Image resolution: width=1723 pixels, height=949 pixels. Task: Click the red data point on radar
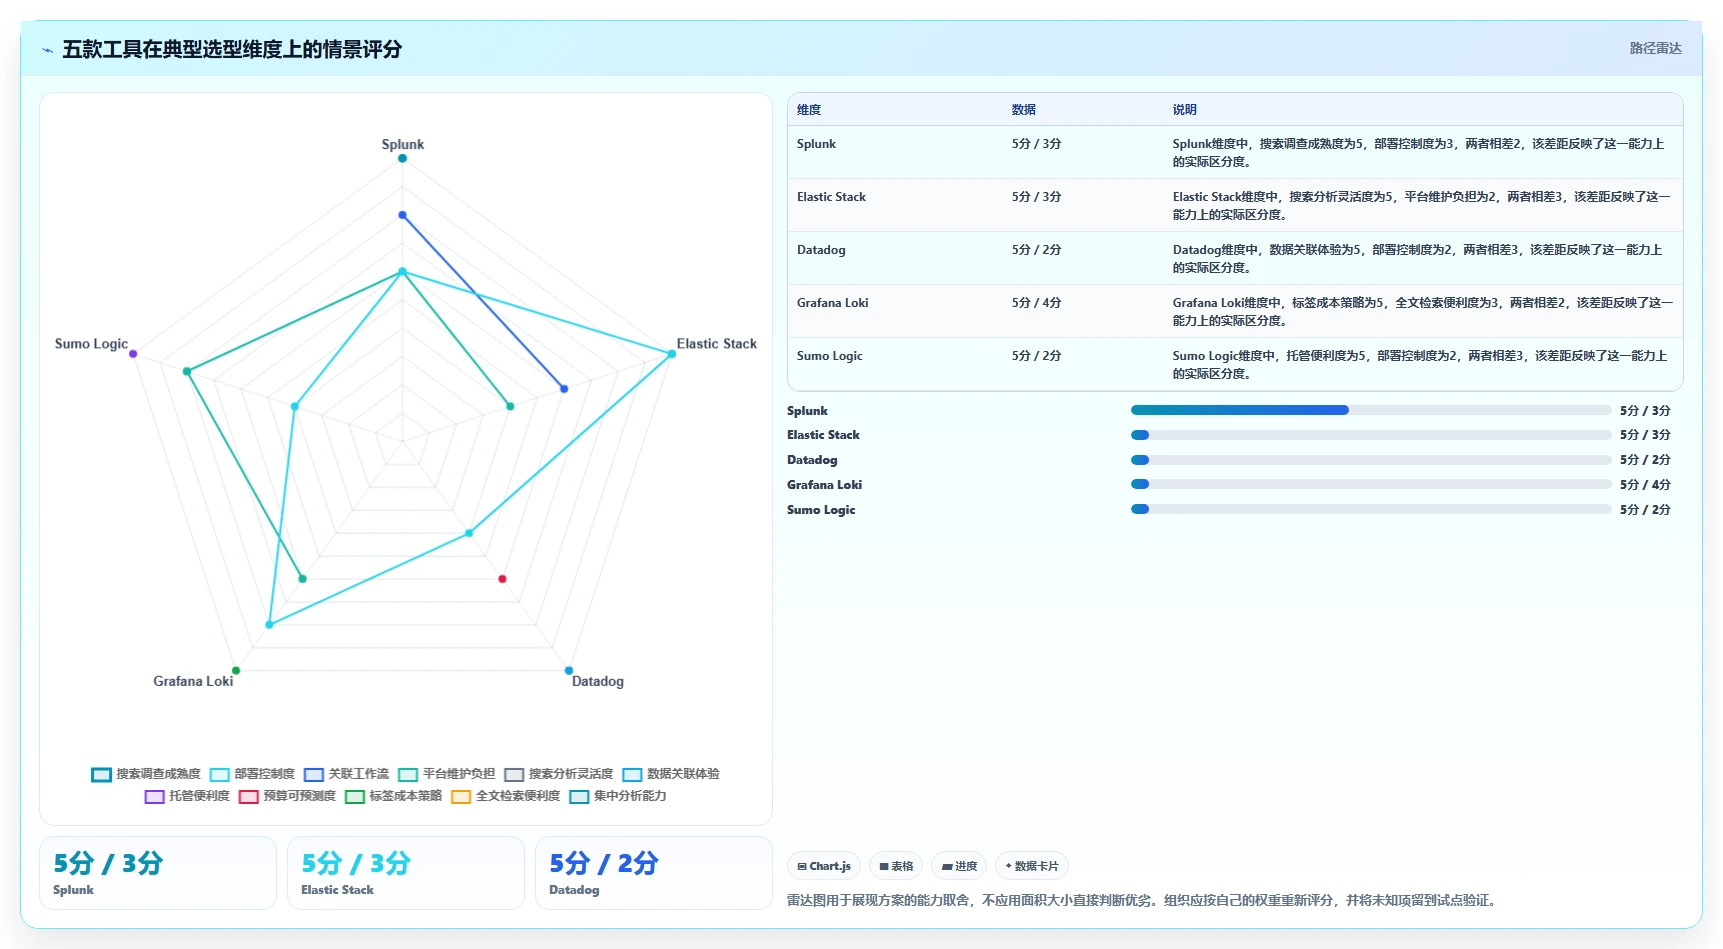pyautogui.click(x=502, y=579)
